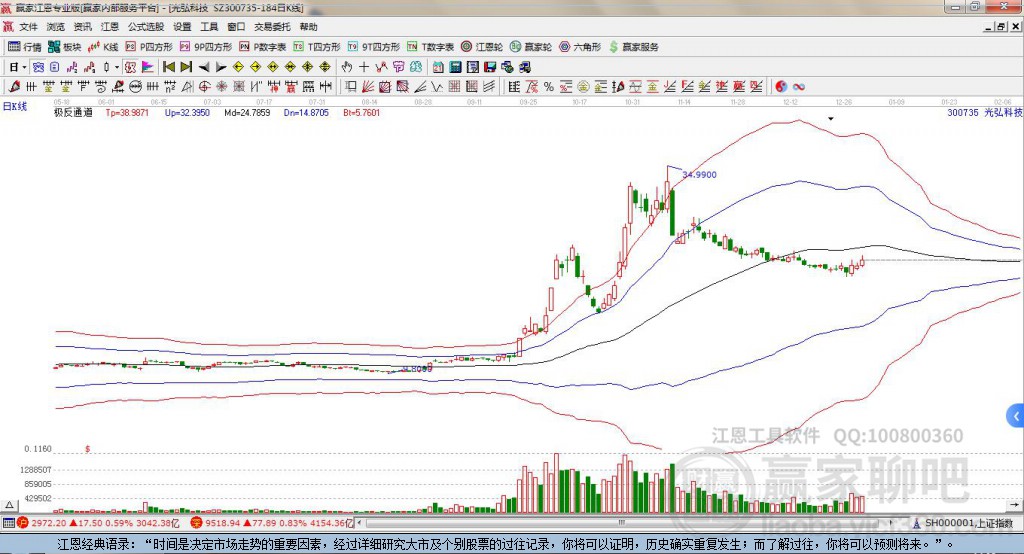The image size is (1024, 554).
Task: Click the colored flag marker icon
Action: tap(148, 67)
